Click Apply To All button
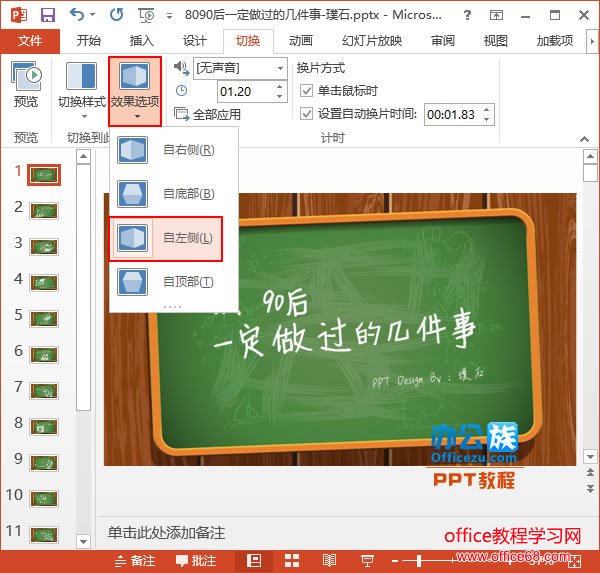Image resolution: width=600 pixels, height=573 pixels. [207, 114]
